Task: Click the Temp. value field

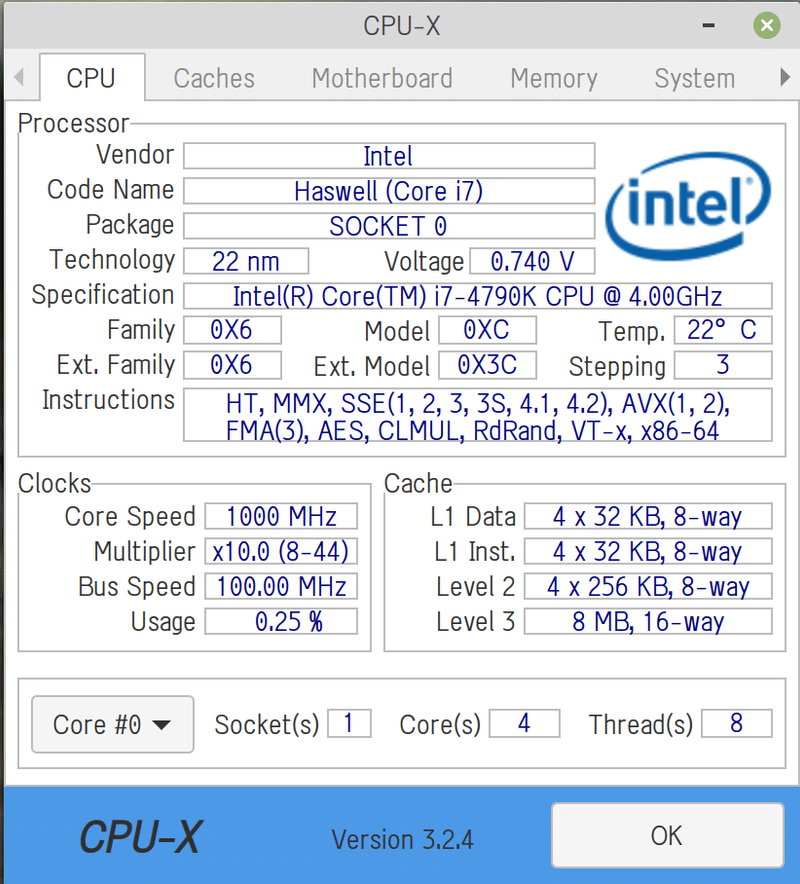Action: tap(723, 330)
